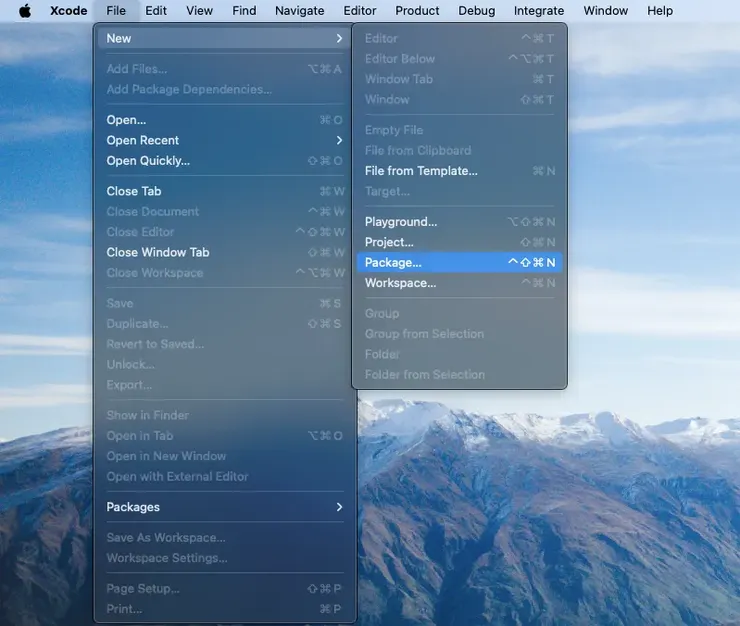Viewport: 740px width, 626px height.
Task: Click Show in Finder item
Action: (x=224, y=415)
